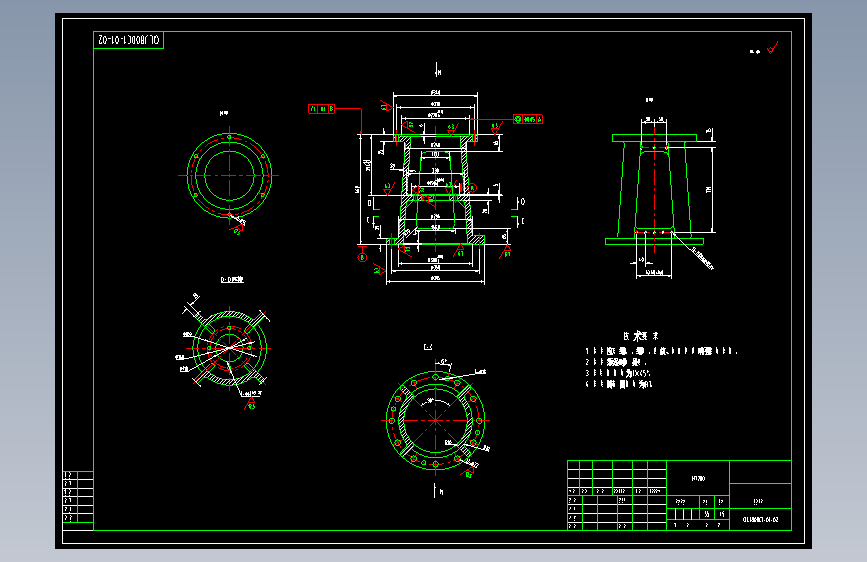Screen dimensions: 867x562
Task: Click the bottom circular flange bolt-hole view
Action: (x=436, y=420)
